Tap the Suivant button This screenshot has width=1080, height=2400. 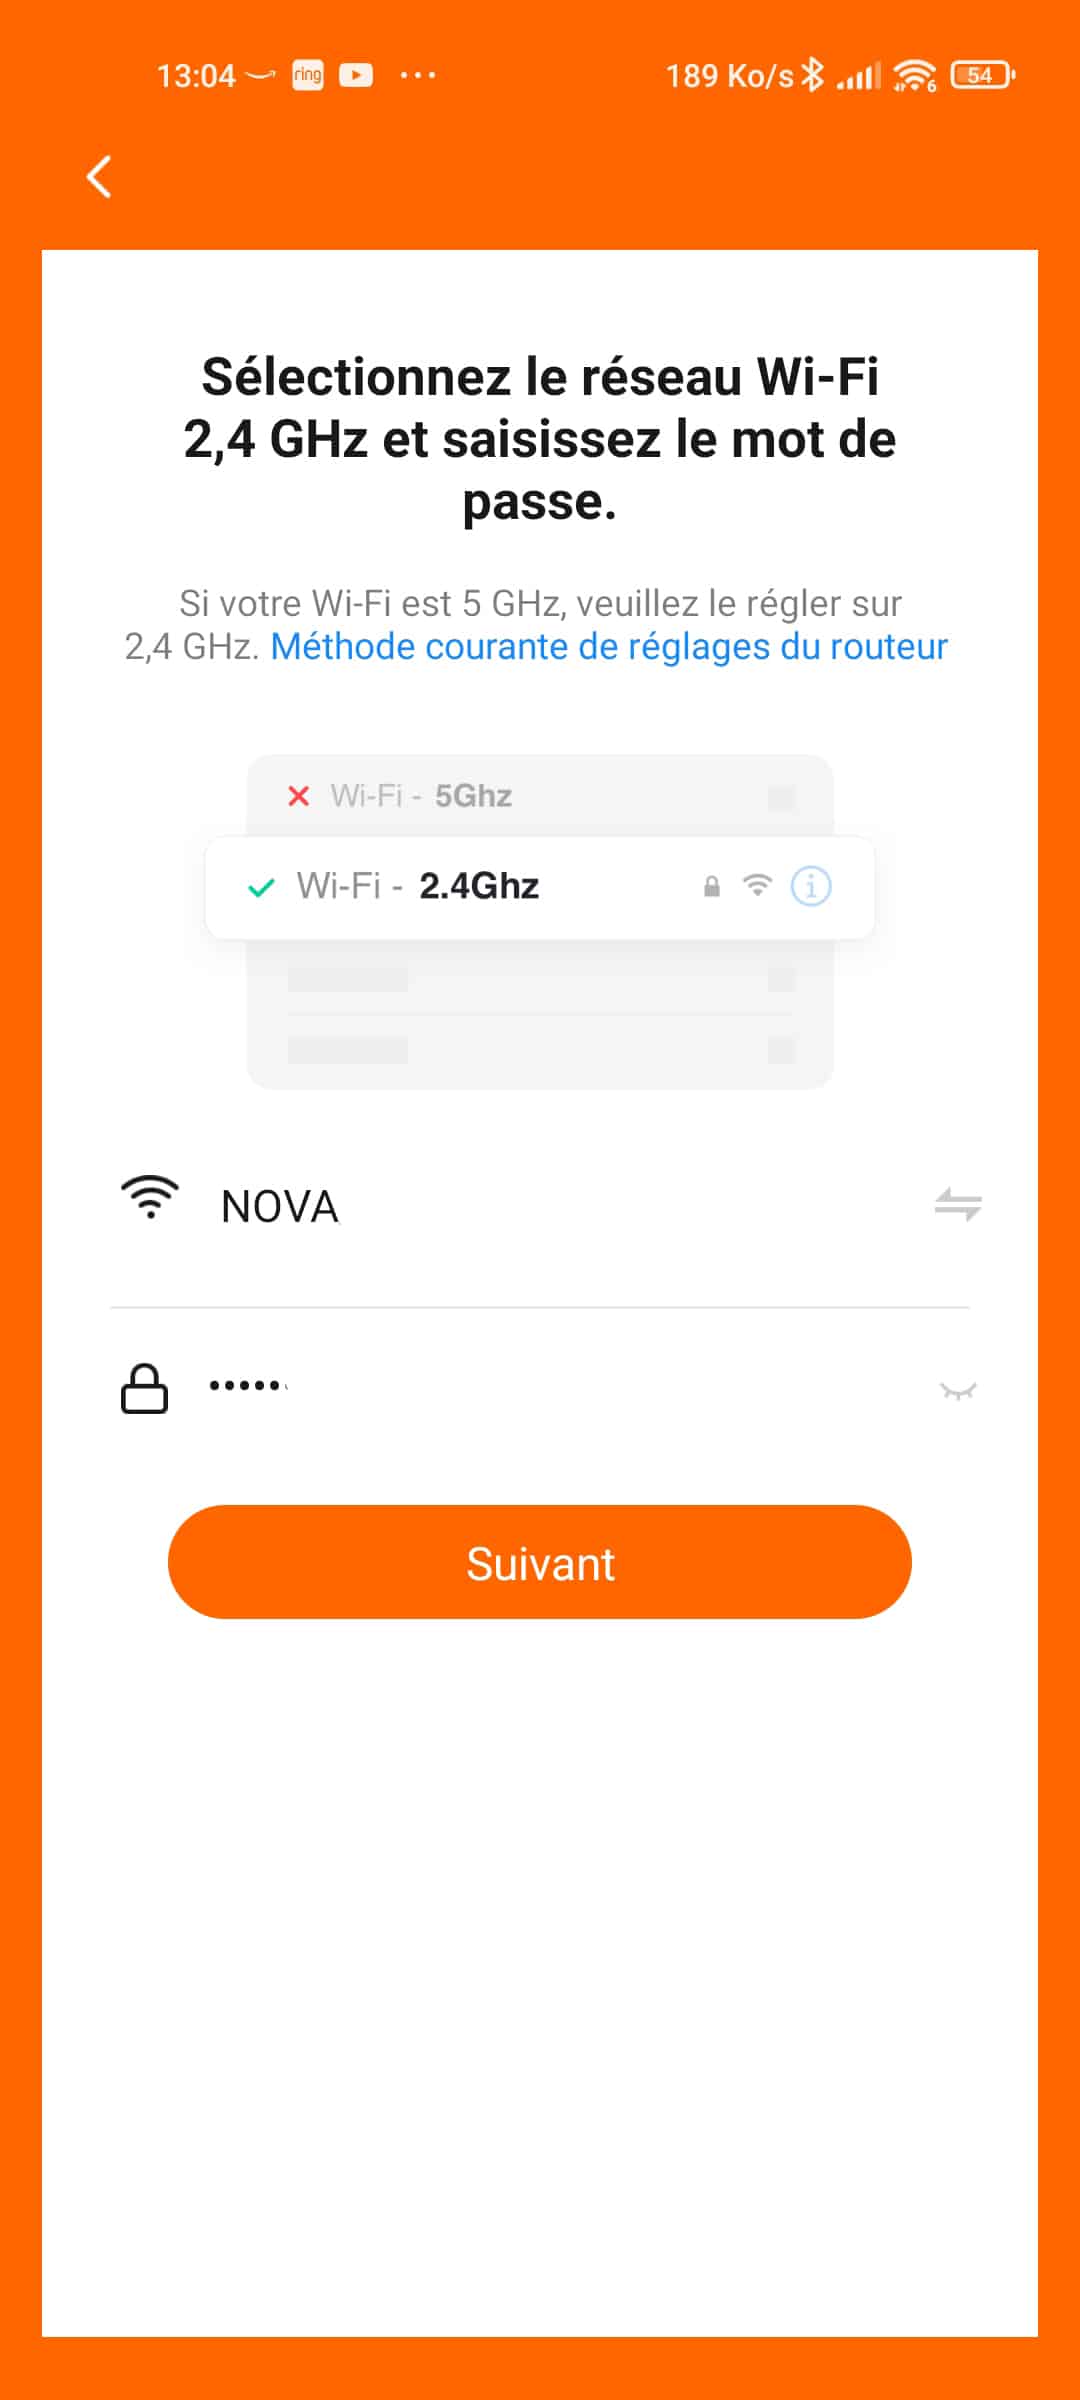pyautogui.click(x=540, y=1562)
